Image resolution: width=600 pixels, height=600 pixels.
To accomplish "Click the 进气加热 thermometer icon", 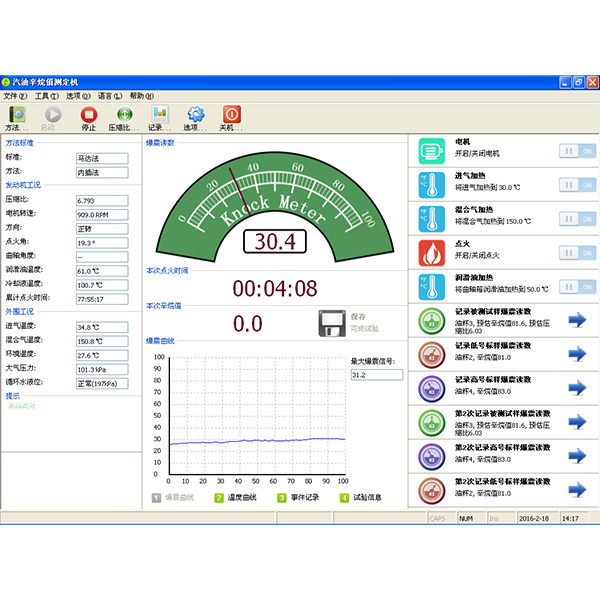I will click(432, 185).
